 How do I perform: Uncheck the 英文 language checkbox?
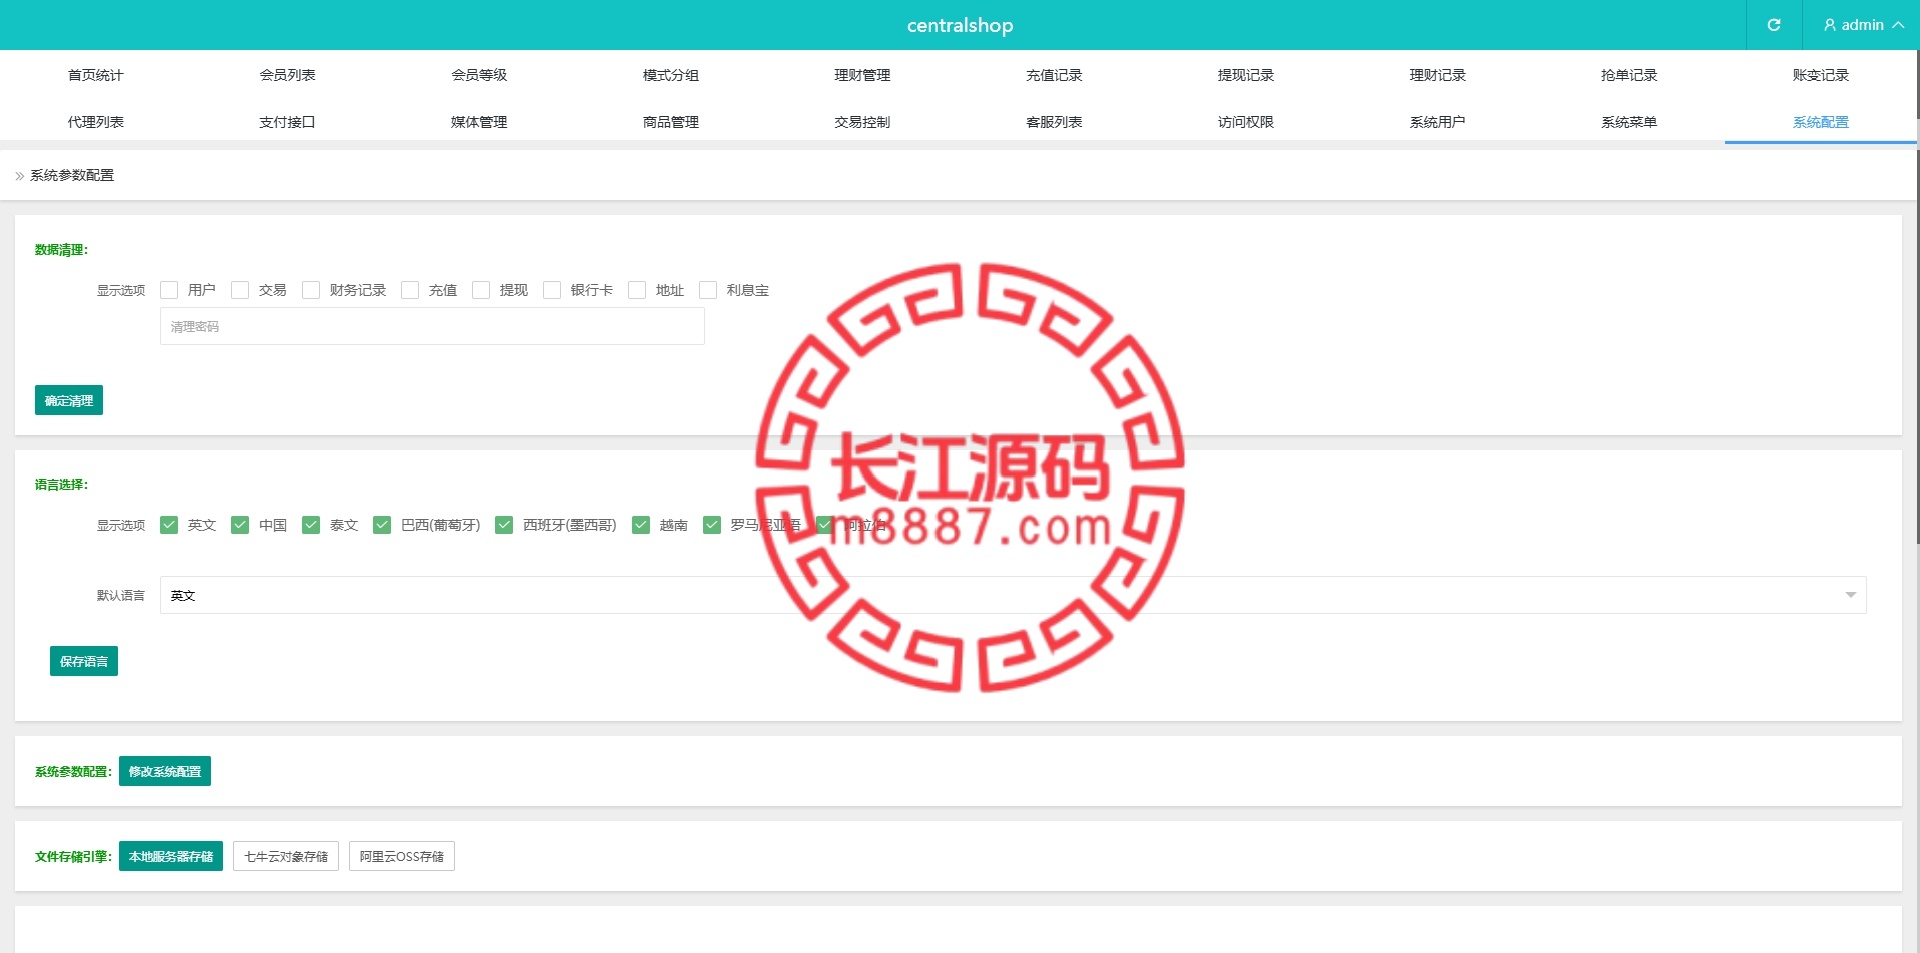pos(169,525)
